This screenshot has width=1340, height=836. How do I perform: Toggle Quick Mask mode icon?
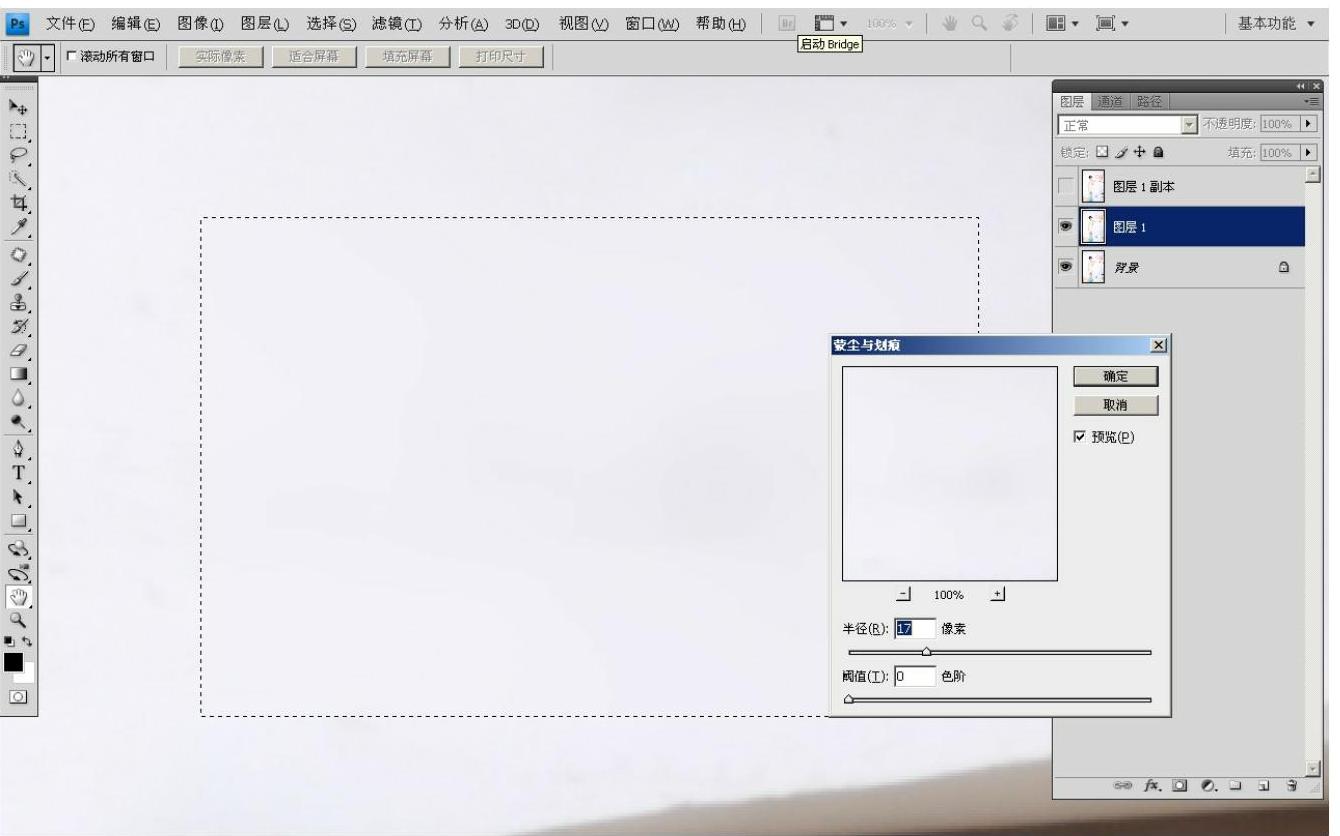point(18,695)
